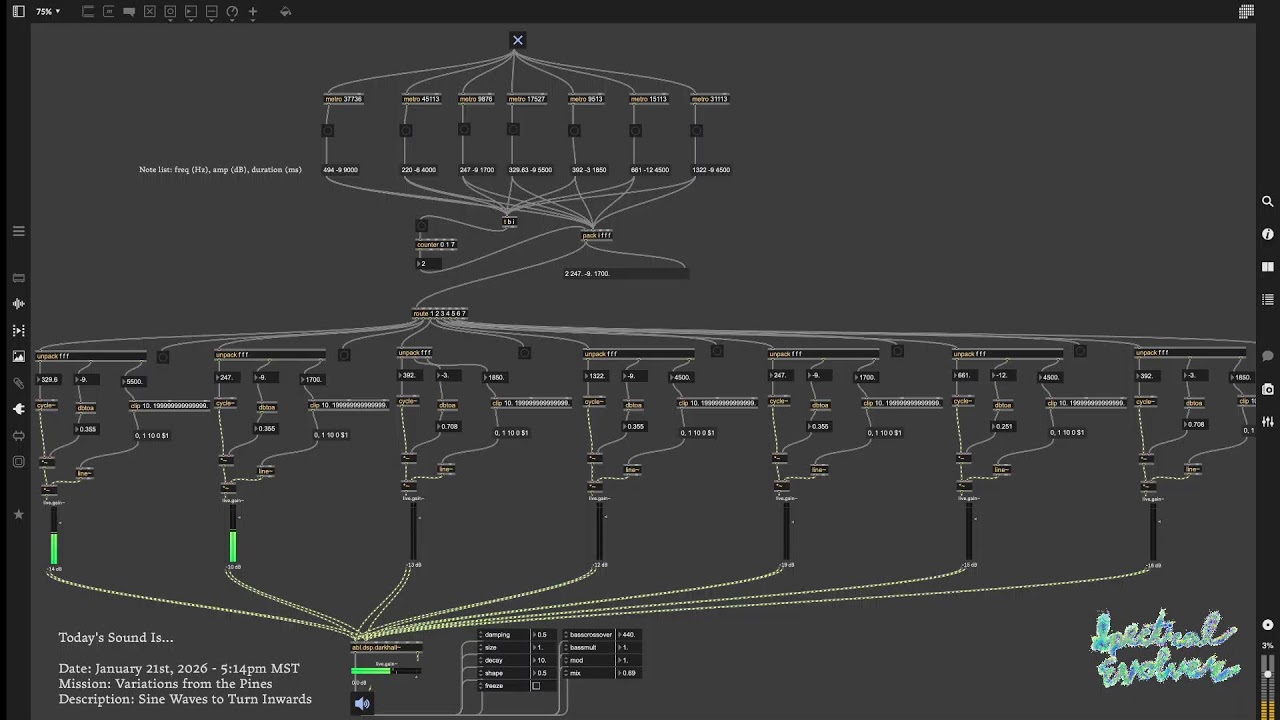Open the objects browser icon in left sidebar
The width and height of the screenshot is (1280, 720).
tap(18, 278)
